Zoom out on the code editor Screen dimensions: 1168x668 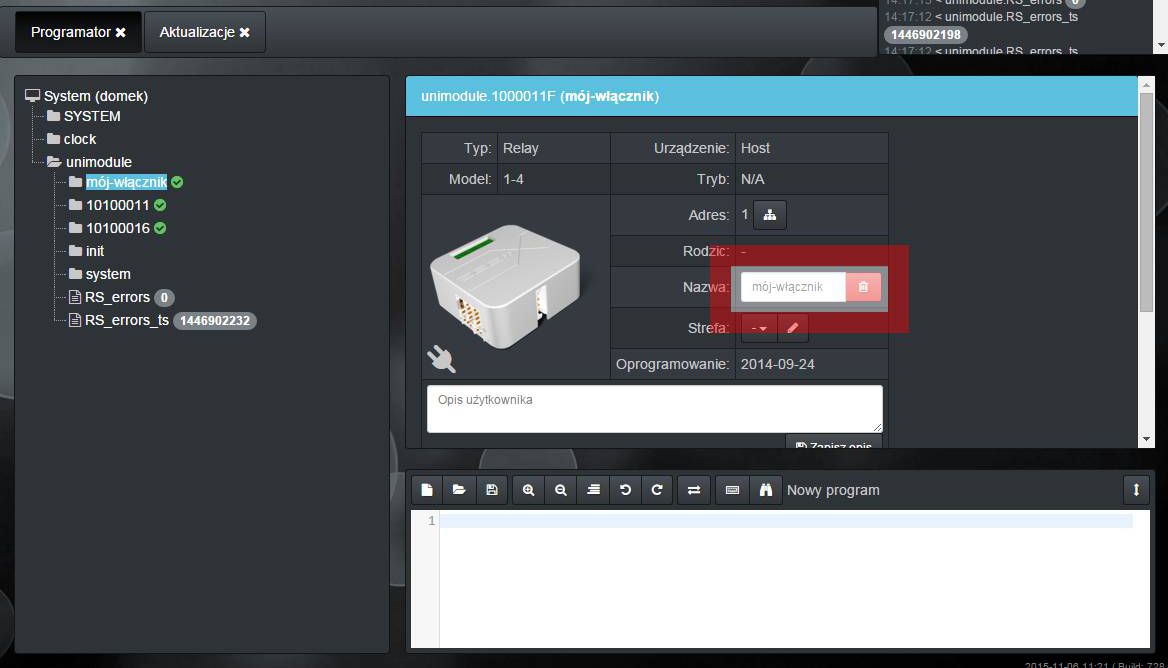pyautogui.click(x=561, y=490)
